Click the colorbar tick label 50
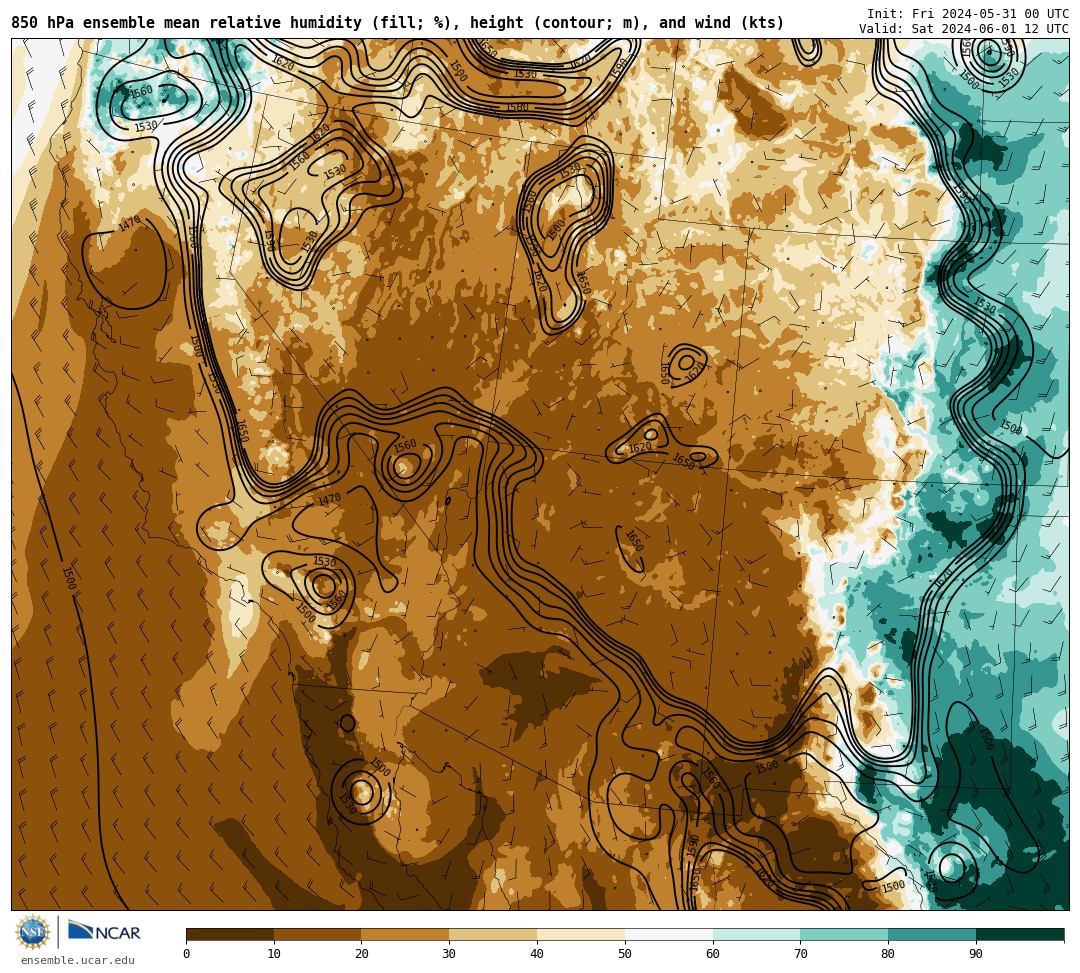The width and height of the screenshot is (1080, 973). click(625, 954)
